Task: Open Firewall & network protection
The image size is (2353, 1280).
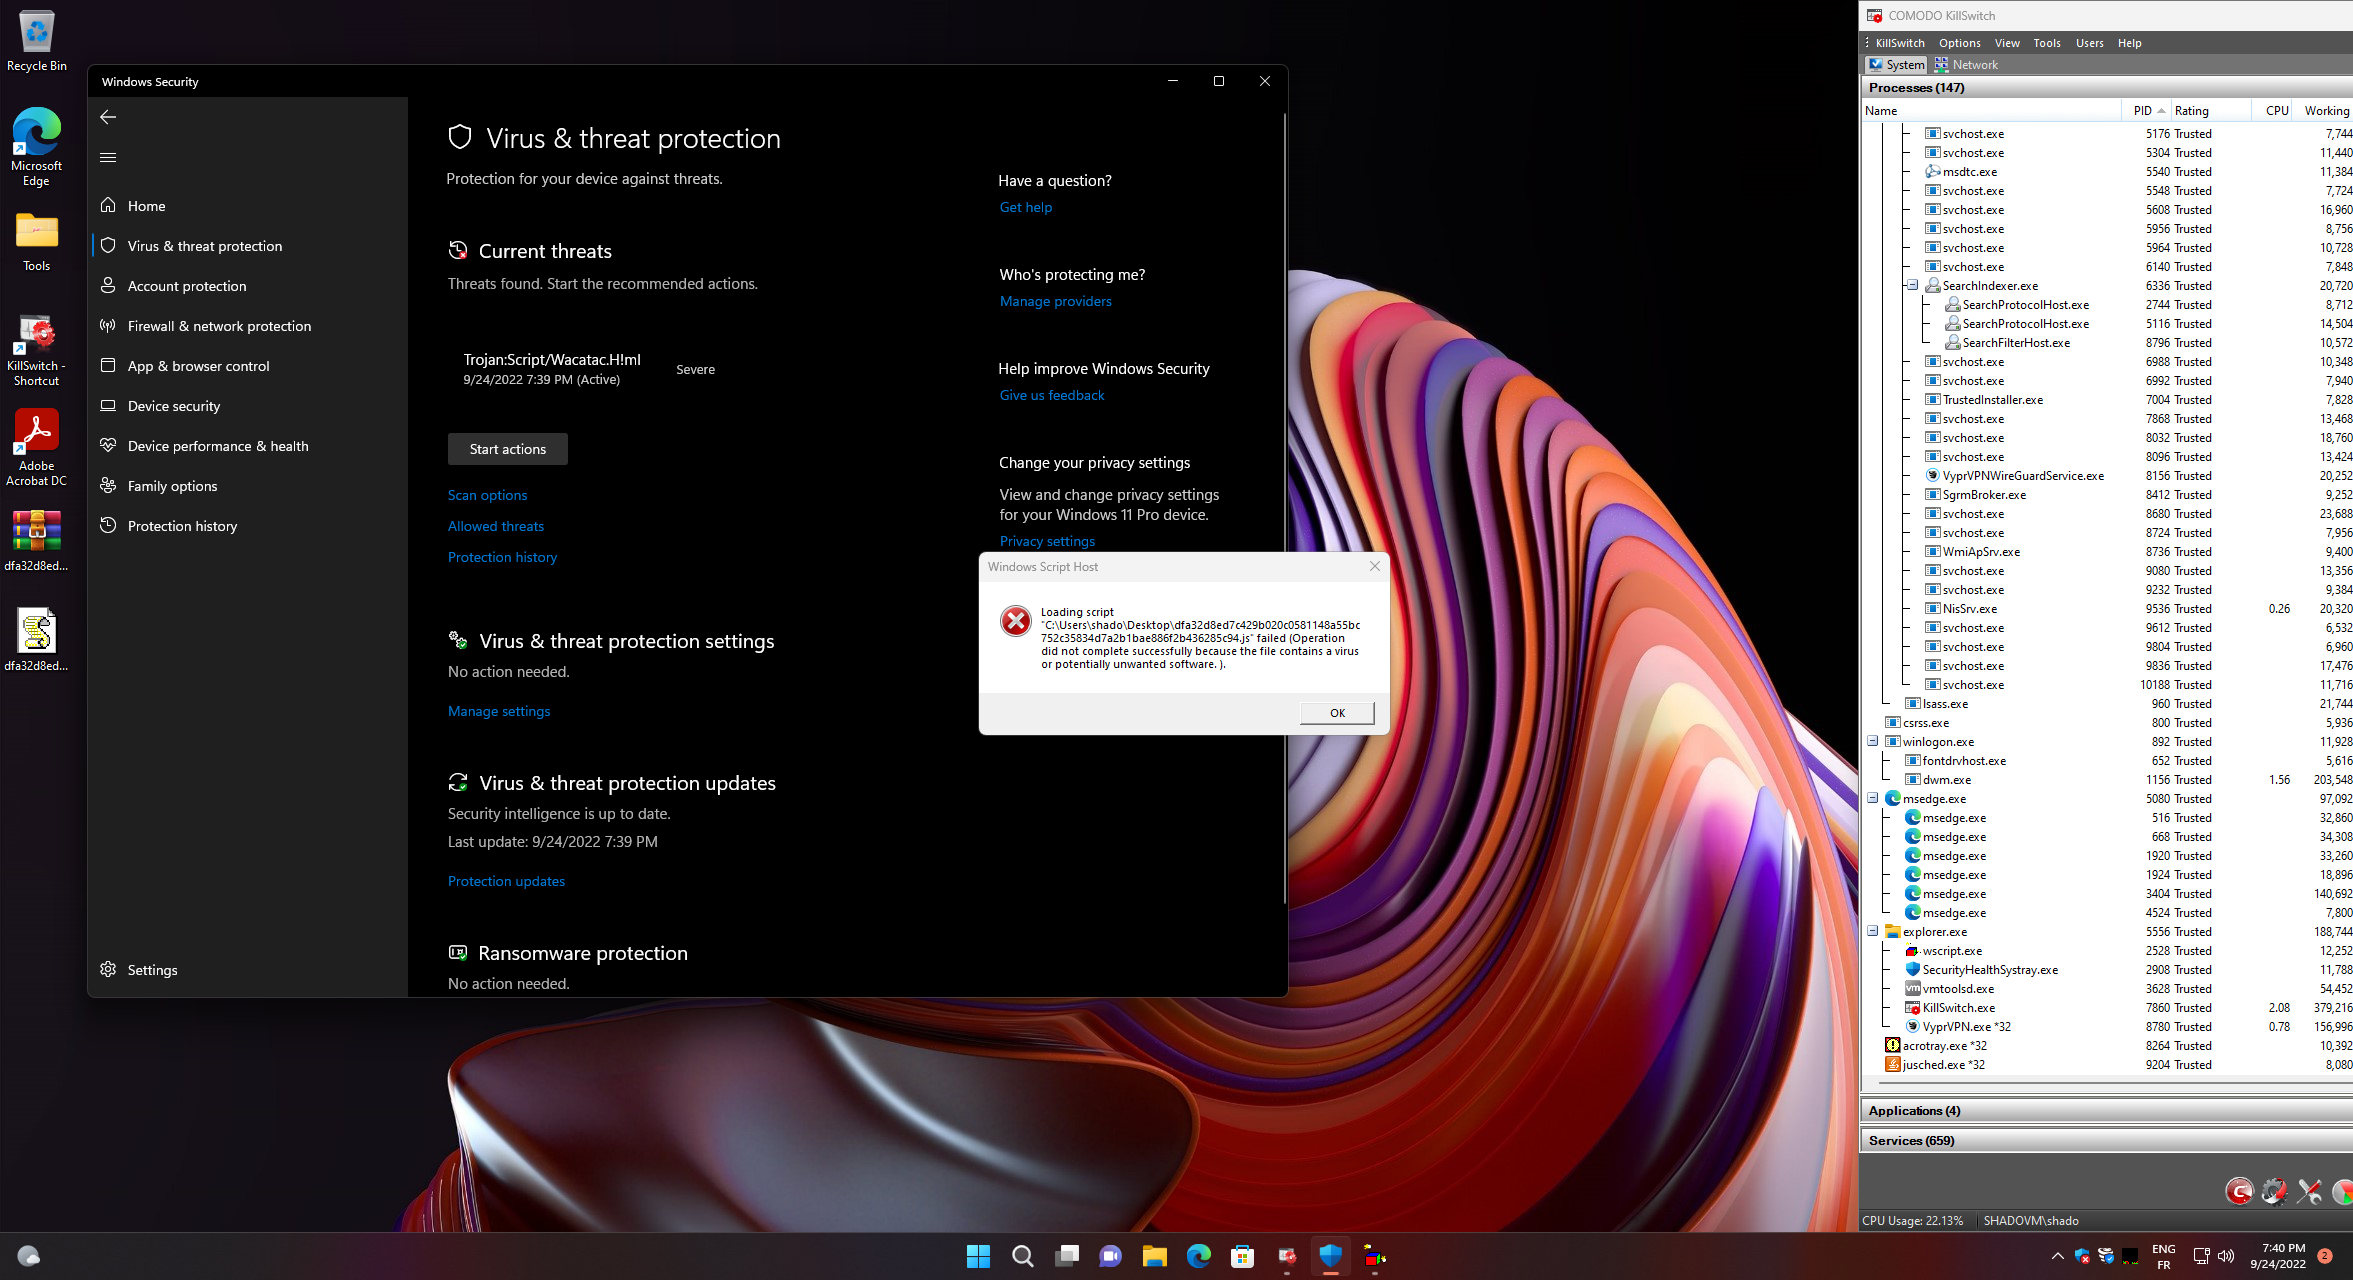Action: (219, 326)
